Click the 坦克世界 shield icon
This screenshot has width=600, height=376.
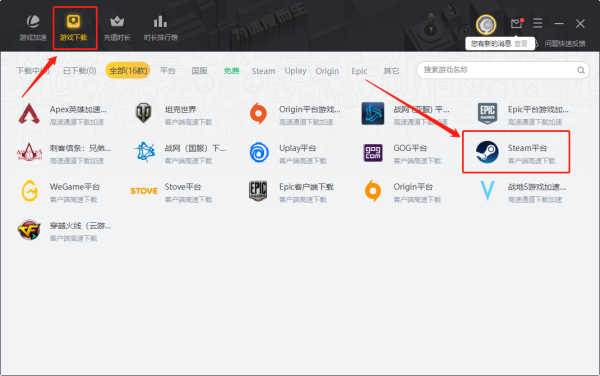point(143,113)
